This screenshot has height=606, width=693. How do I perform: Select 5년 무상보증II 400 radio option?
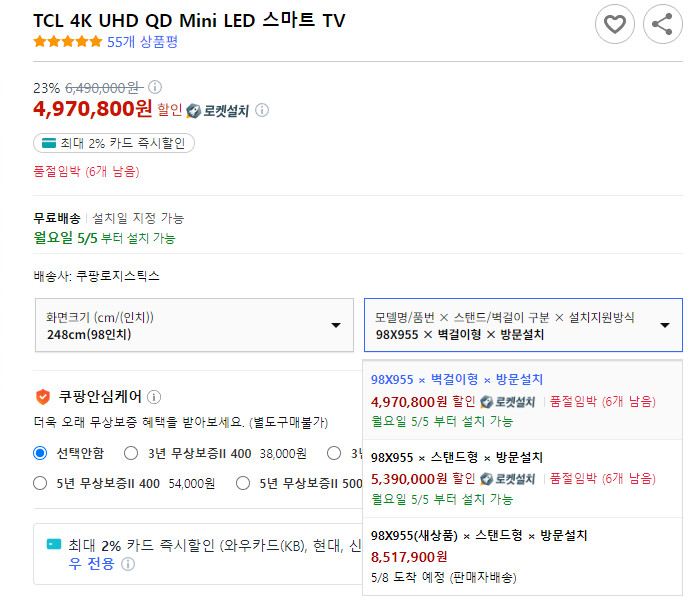click(x=40, y=483)
